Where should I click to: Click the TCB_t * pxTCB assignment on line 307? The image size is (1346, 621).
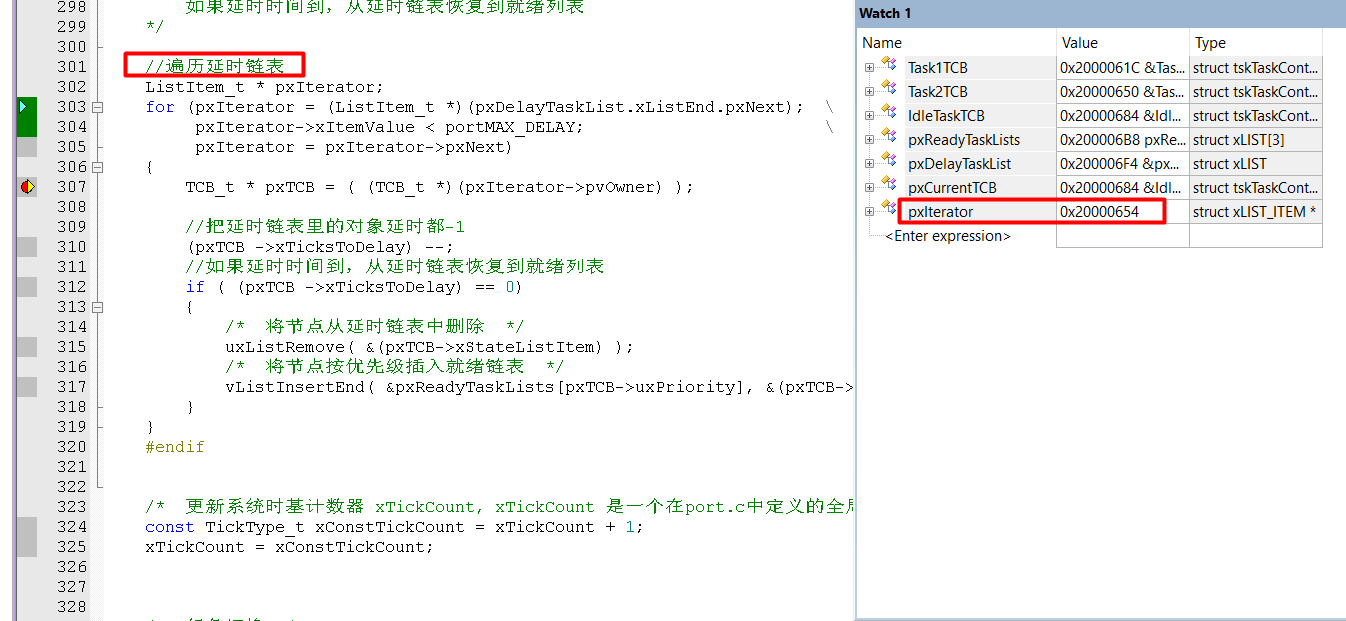pyautogui.click(x=439, y=187)
